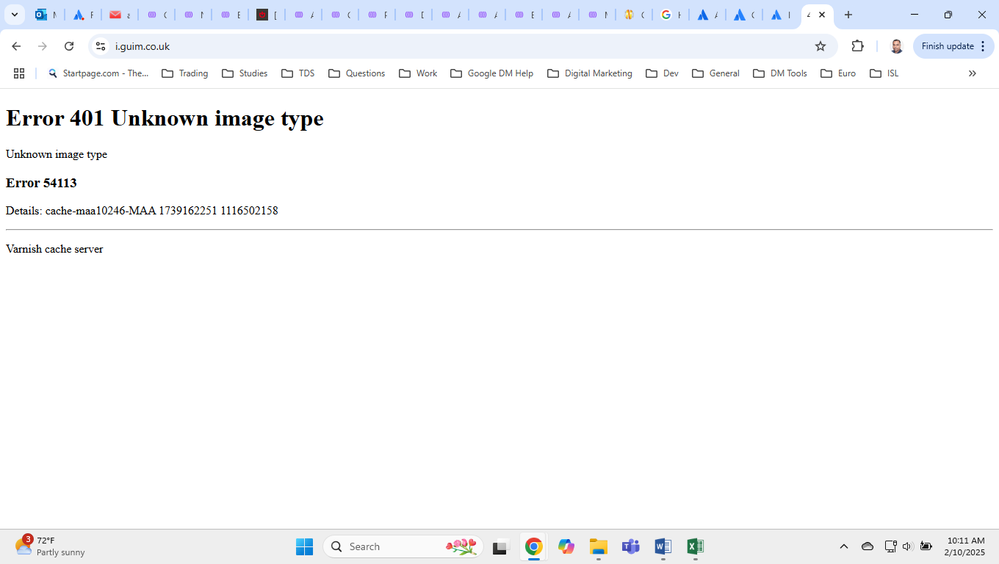Open battery status icon in tray
Image resolution: width=999 pixels, height=564 pixels.
(x=926, y=546)
